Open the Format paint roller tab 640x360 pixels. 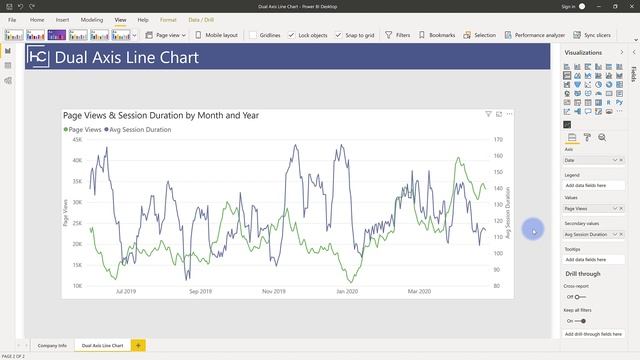[x=587, y=138]
